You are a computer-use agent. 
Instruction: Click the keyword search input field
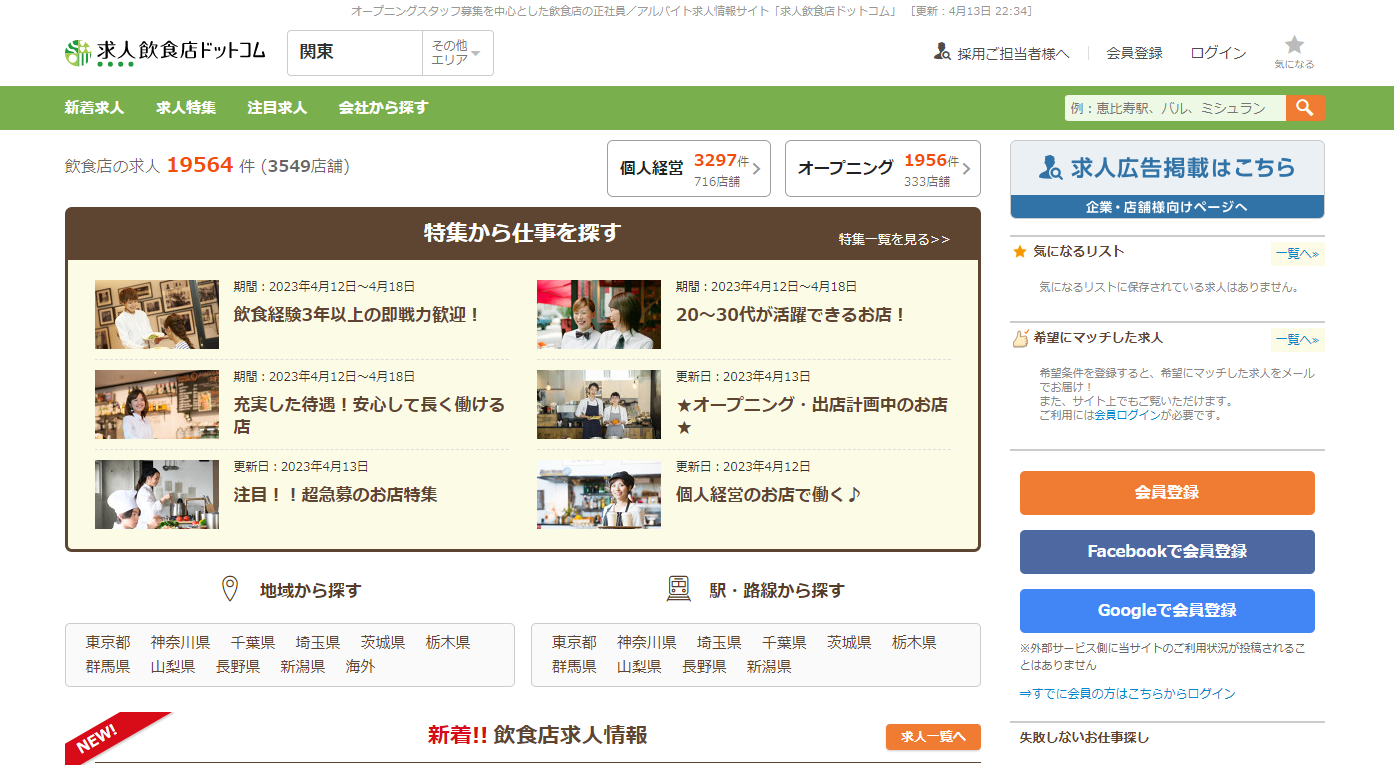1174,108
